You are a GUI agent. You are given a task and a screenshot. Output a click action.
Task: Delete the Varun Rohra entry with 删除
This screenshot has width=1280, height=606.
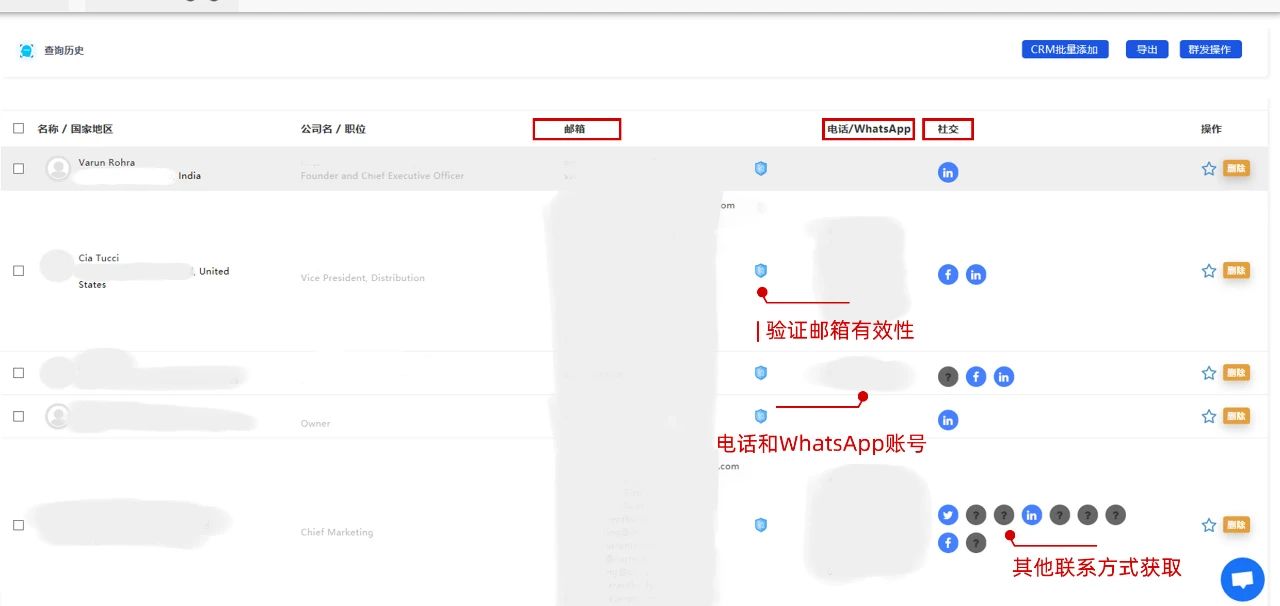point(1236,169)
